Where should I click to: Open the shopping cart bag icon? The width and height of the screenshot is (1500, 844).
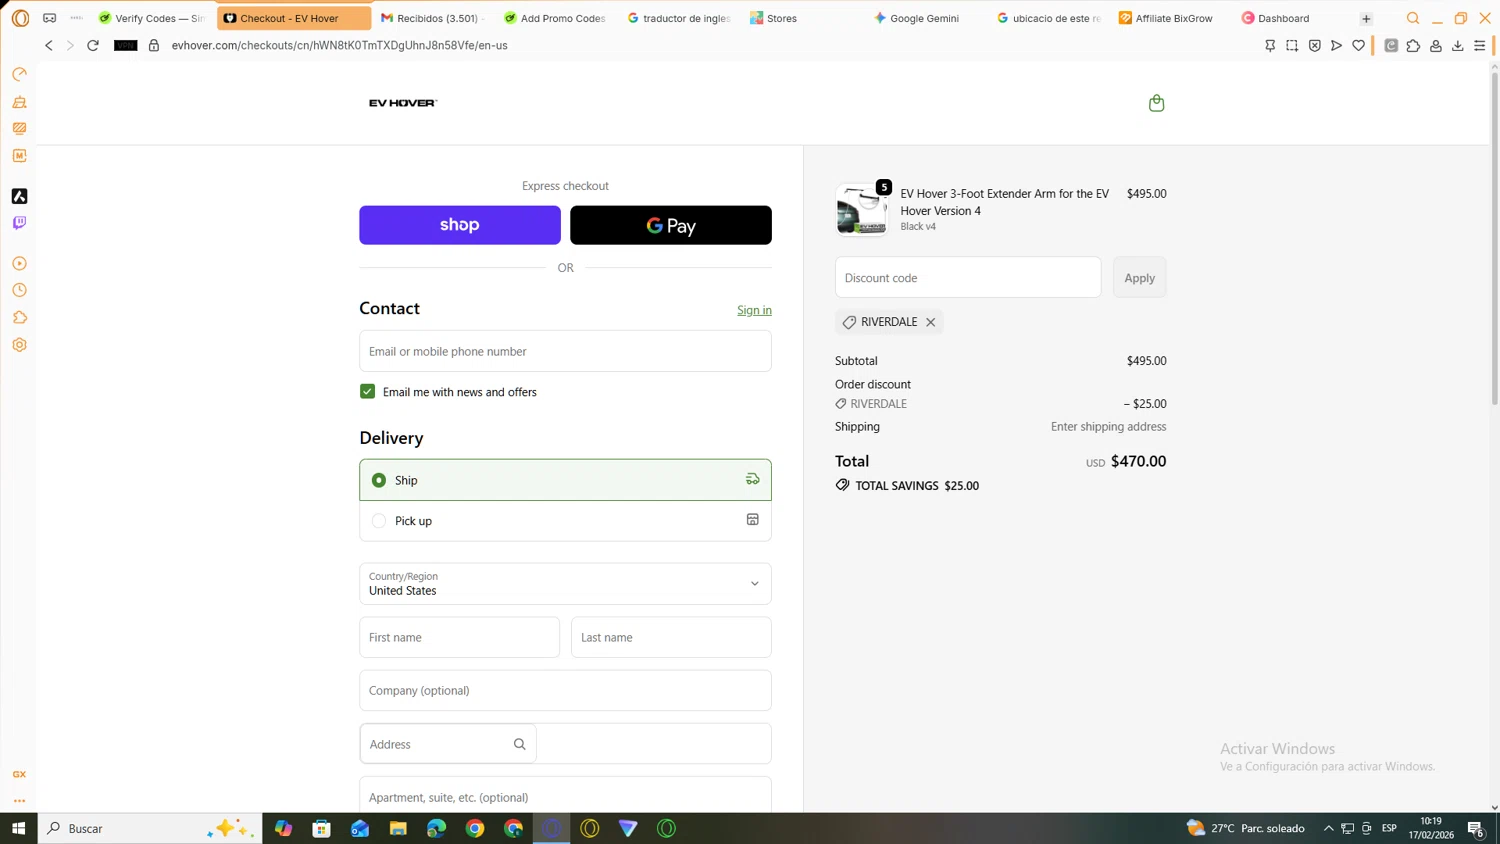[x=1156, y=103]
